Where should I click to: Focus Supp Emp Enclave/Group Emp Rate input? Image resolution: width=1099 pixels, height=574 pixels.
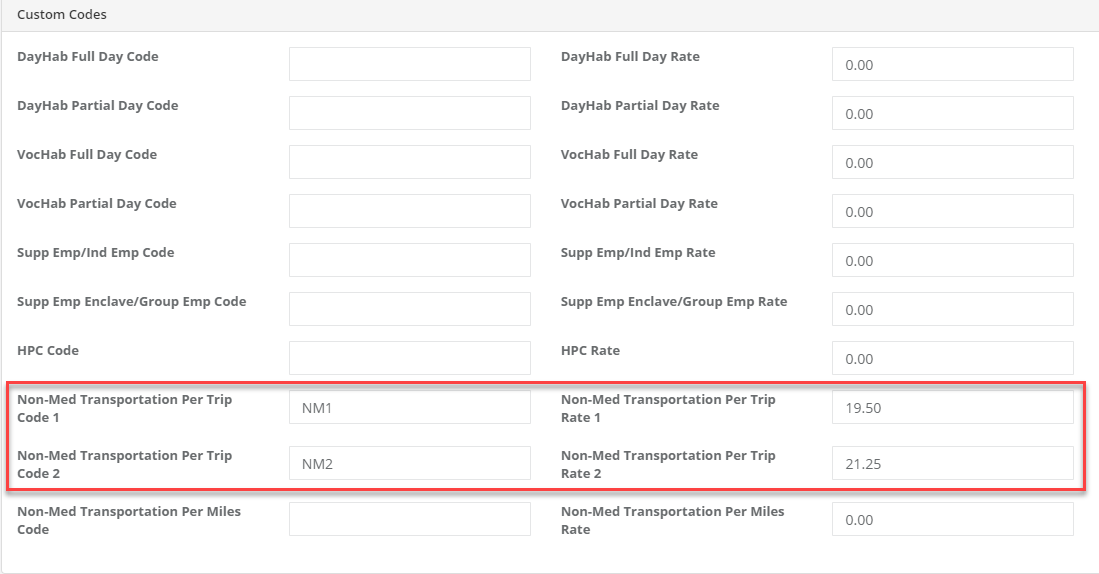tap(952, 309)
